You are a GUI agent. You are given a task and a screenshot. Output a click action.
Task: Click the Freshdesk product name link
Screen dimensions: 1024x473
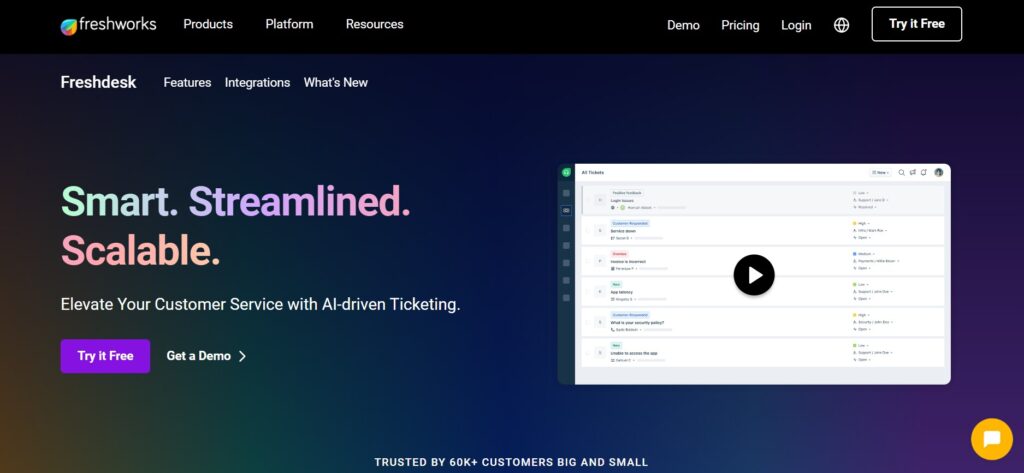tap(99, 82)
